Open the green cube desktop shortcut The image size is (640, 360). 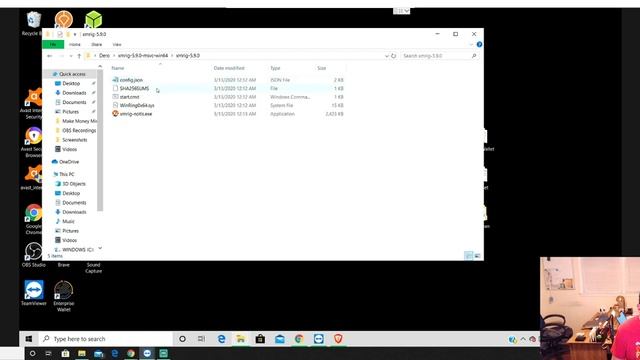(x=93, y=19)
